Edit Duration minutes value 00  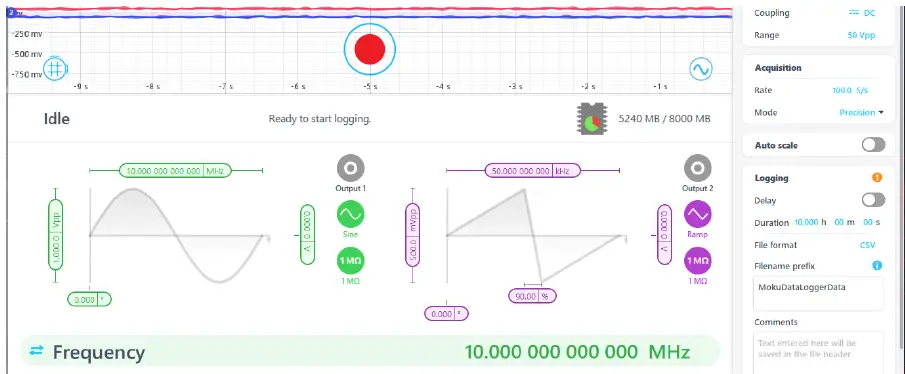click(839, 222)
